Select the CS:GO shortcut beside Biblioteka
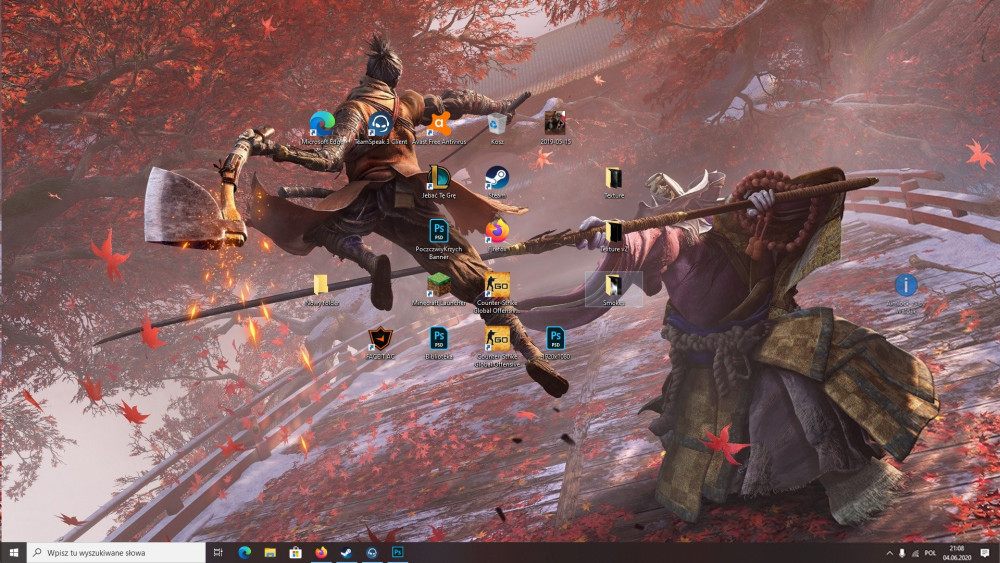1000x563 pixels. (497, 347)
